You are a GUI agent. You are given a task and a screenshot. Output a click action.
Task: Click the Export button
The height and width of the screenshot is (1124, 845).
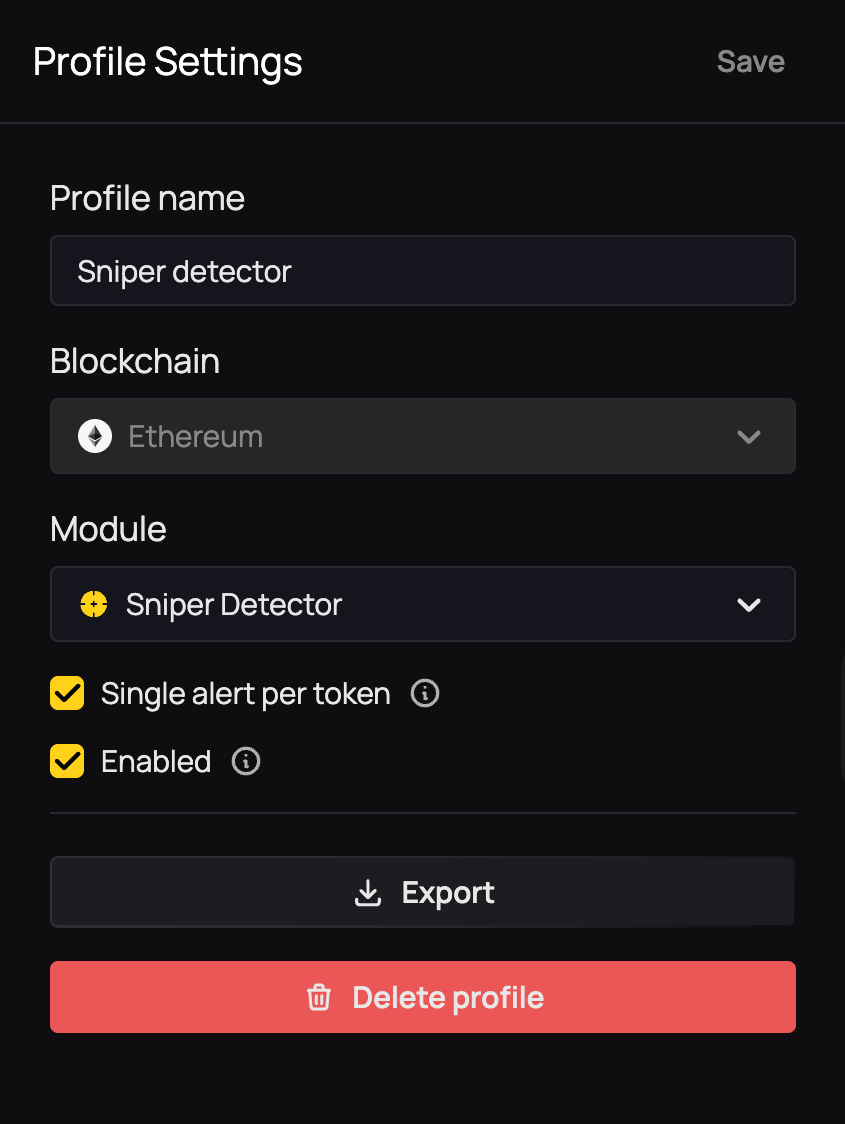pos(422,892)
